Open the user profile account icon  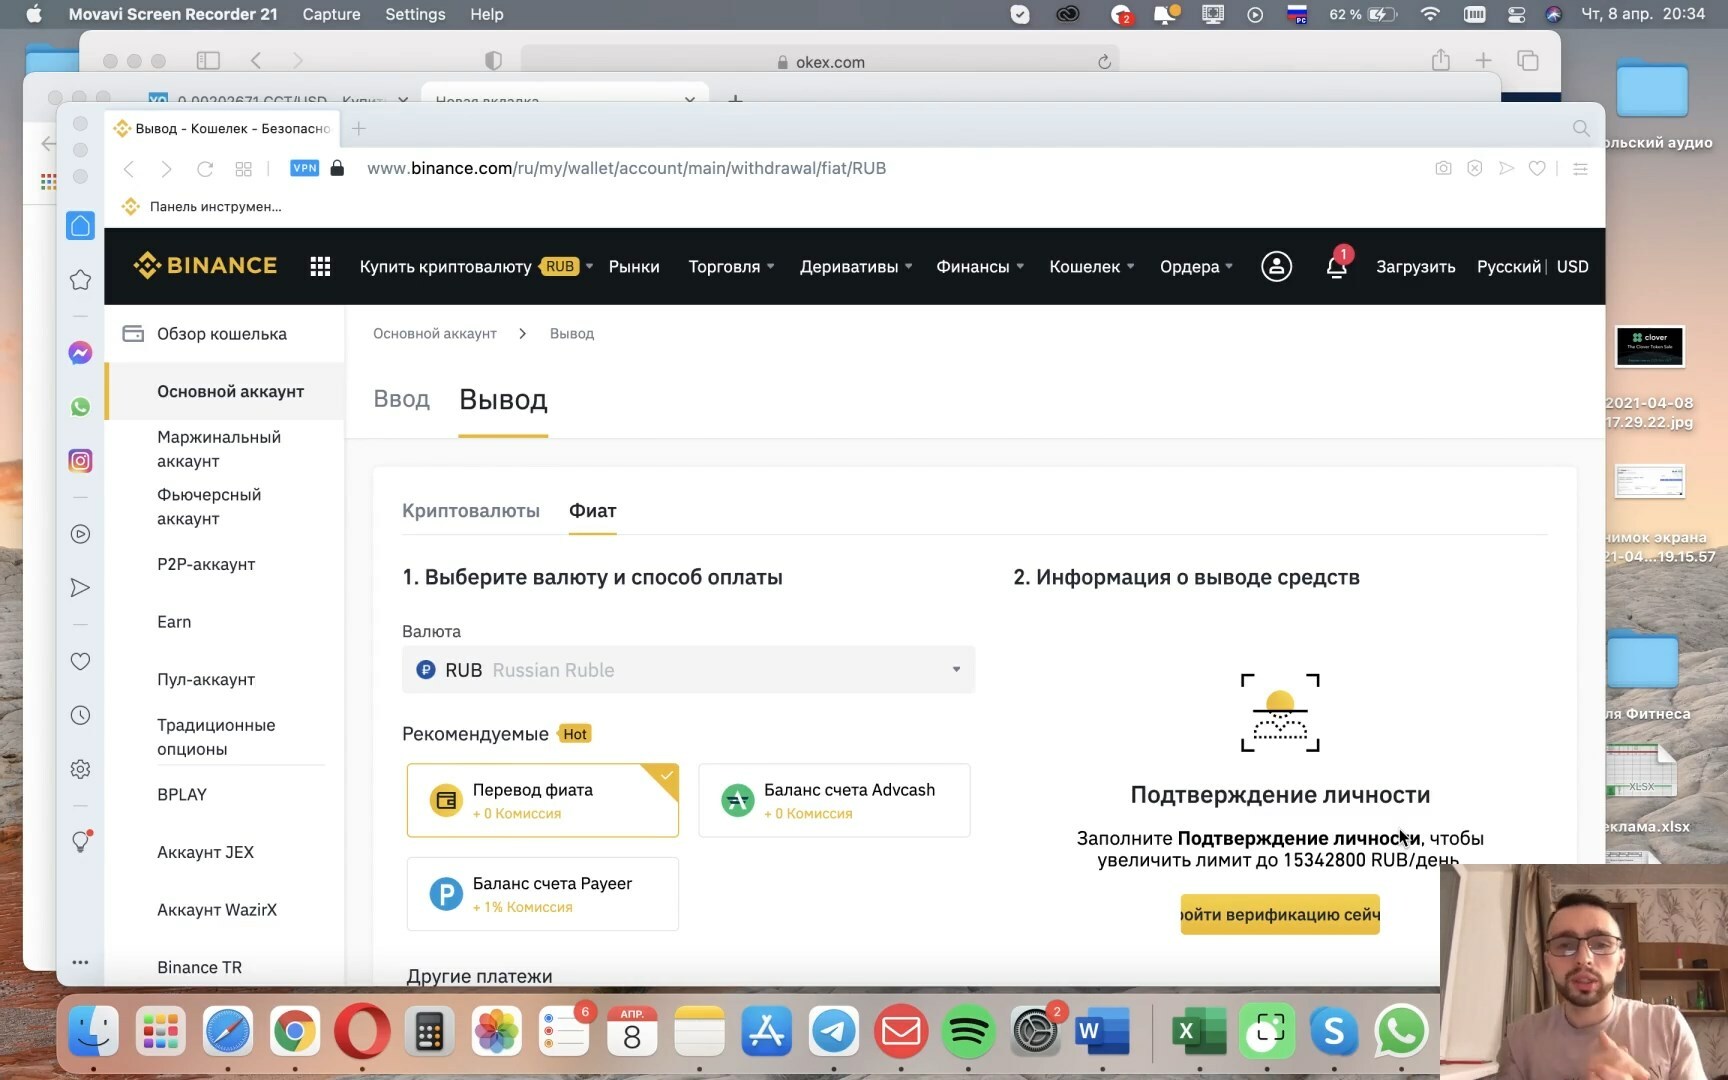pyautogui.click(x=1276, y=267)
